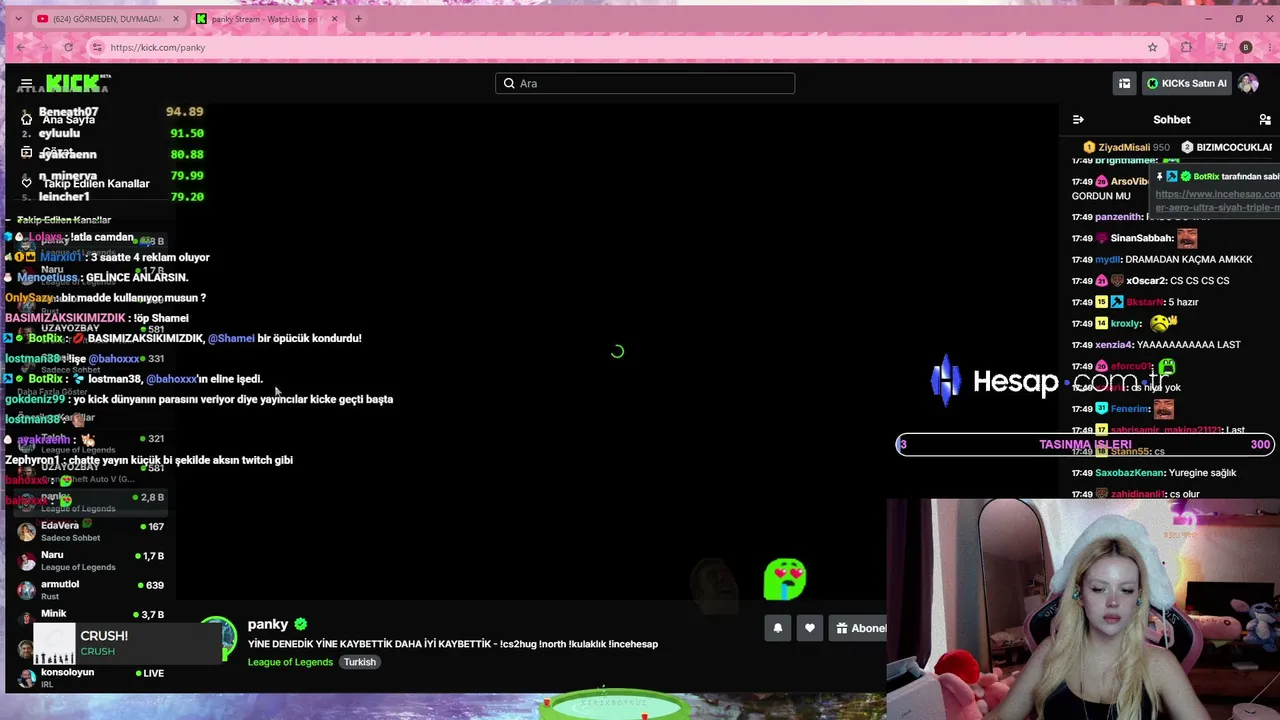Collapse the Sohbet chat panel
This screenshot has height=720, width=1280.
tap(1078, 120)
